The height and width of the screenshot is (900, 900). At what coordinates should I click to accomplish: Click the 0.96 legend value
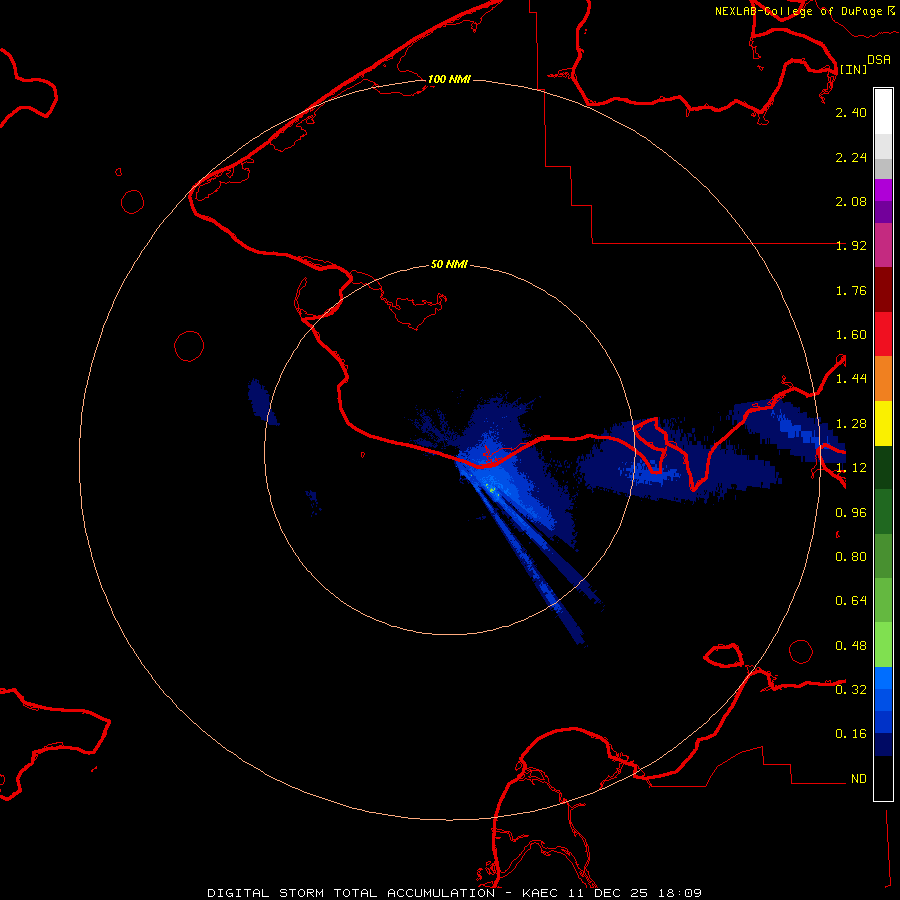851,513
